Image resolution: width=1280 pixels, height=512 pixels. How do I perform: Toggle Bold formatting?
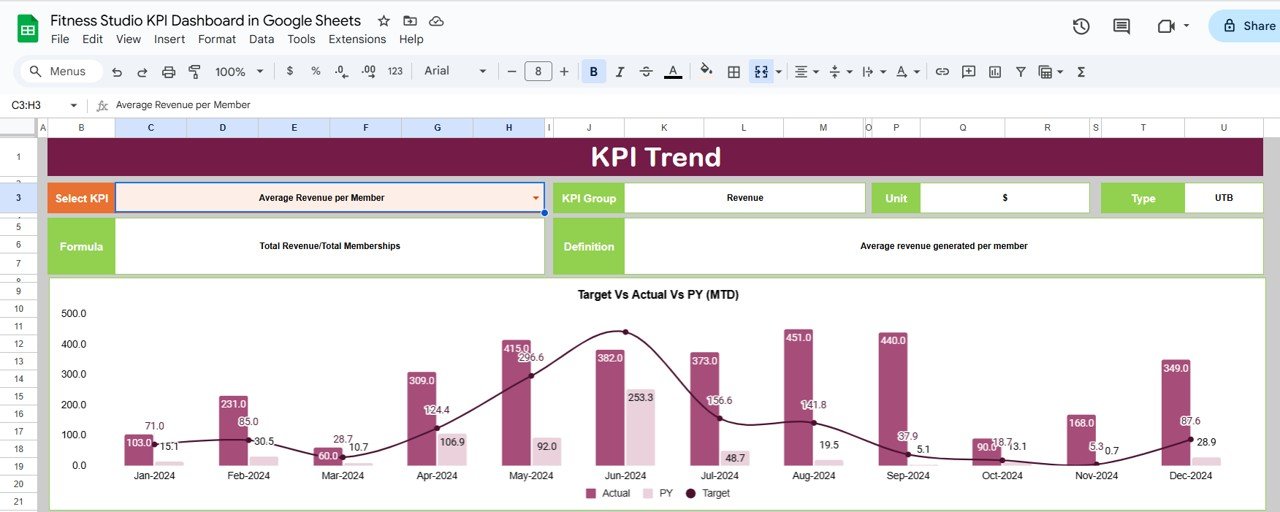[x=594, y=72]
